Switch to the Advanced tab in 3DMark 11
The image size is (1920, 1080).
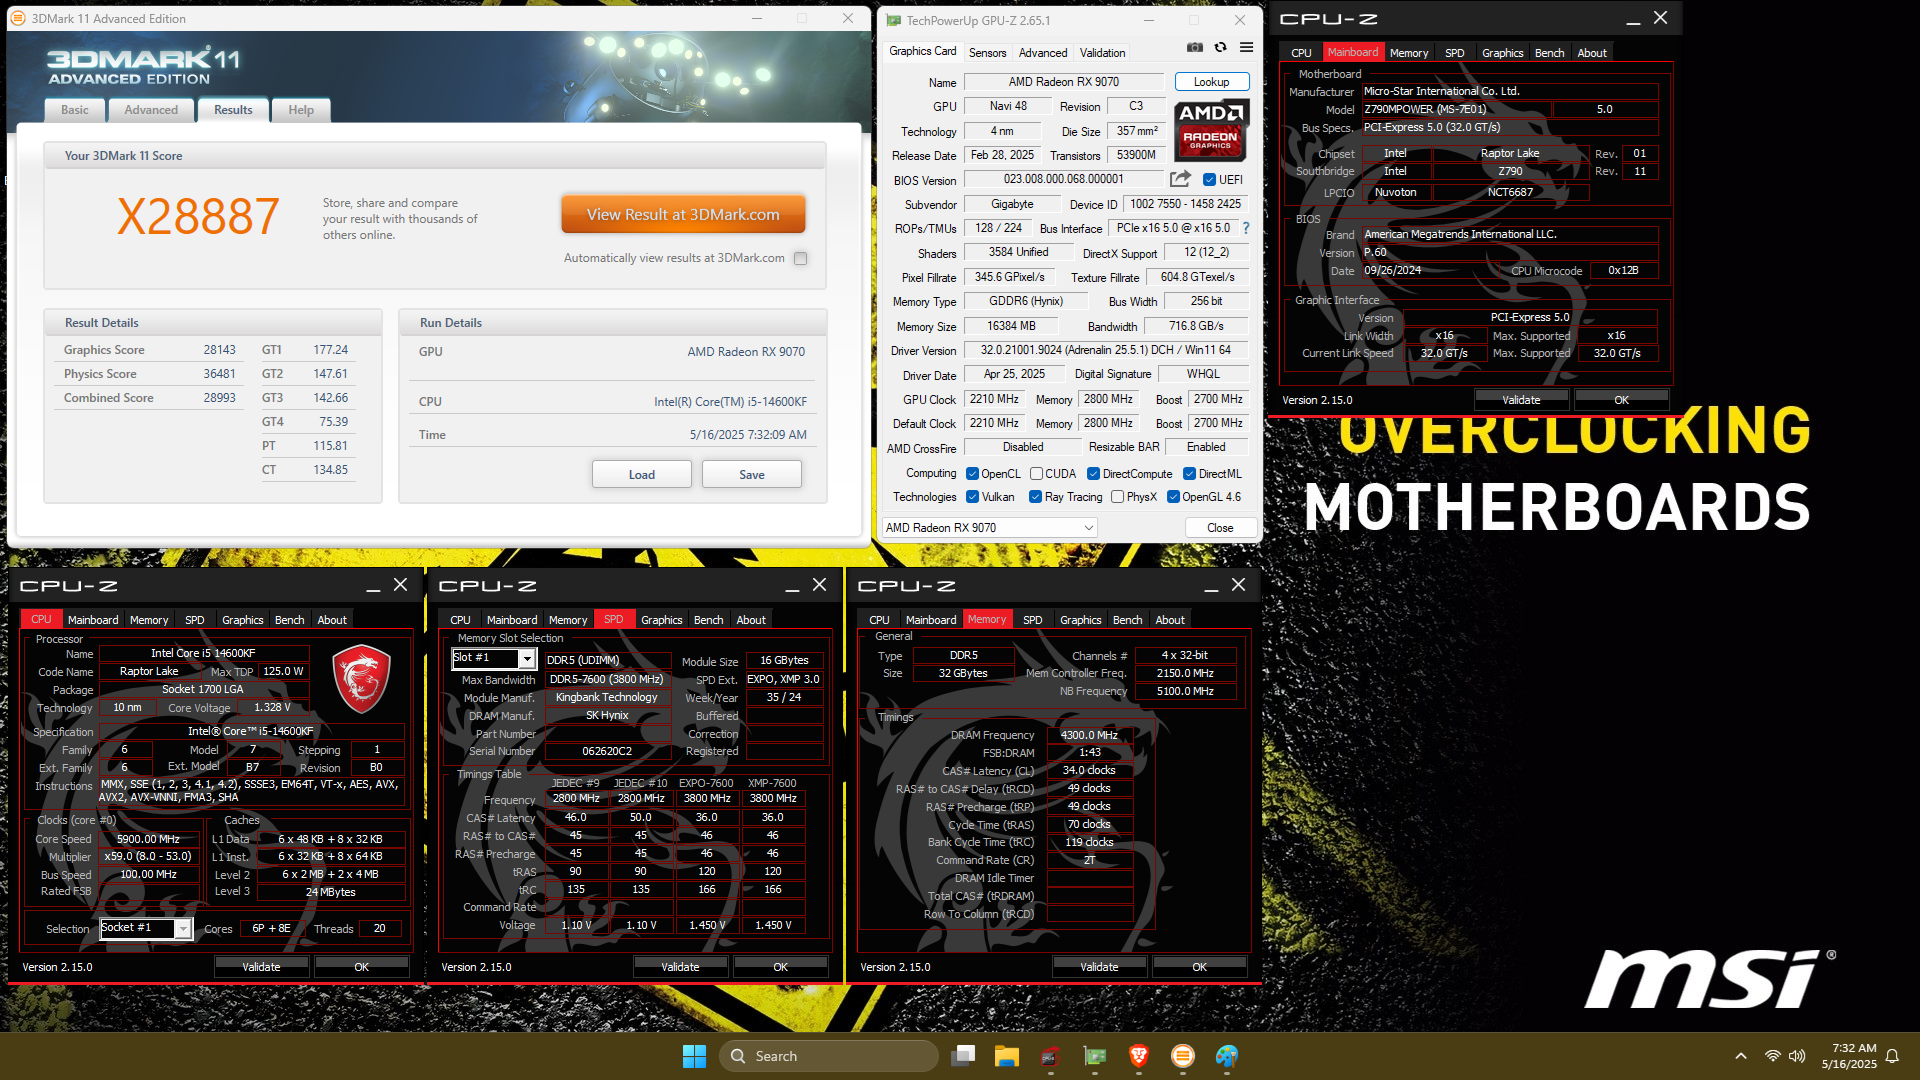pos(151,110)
